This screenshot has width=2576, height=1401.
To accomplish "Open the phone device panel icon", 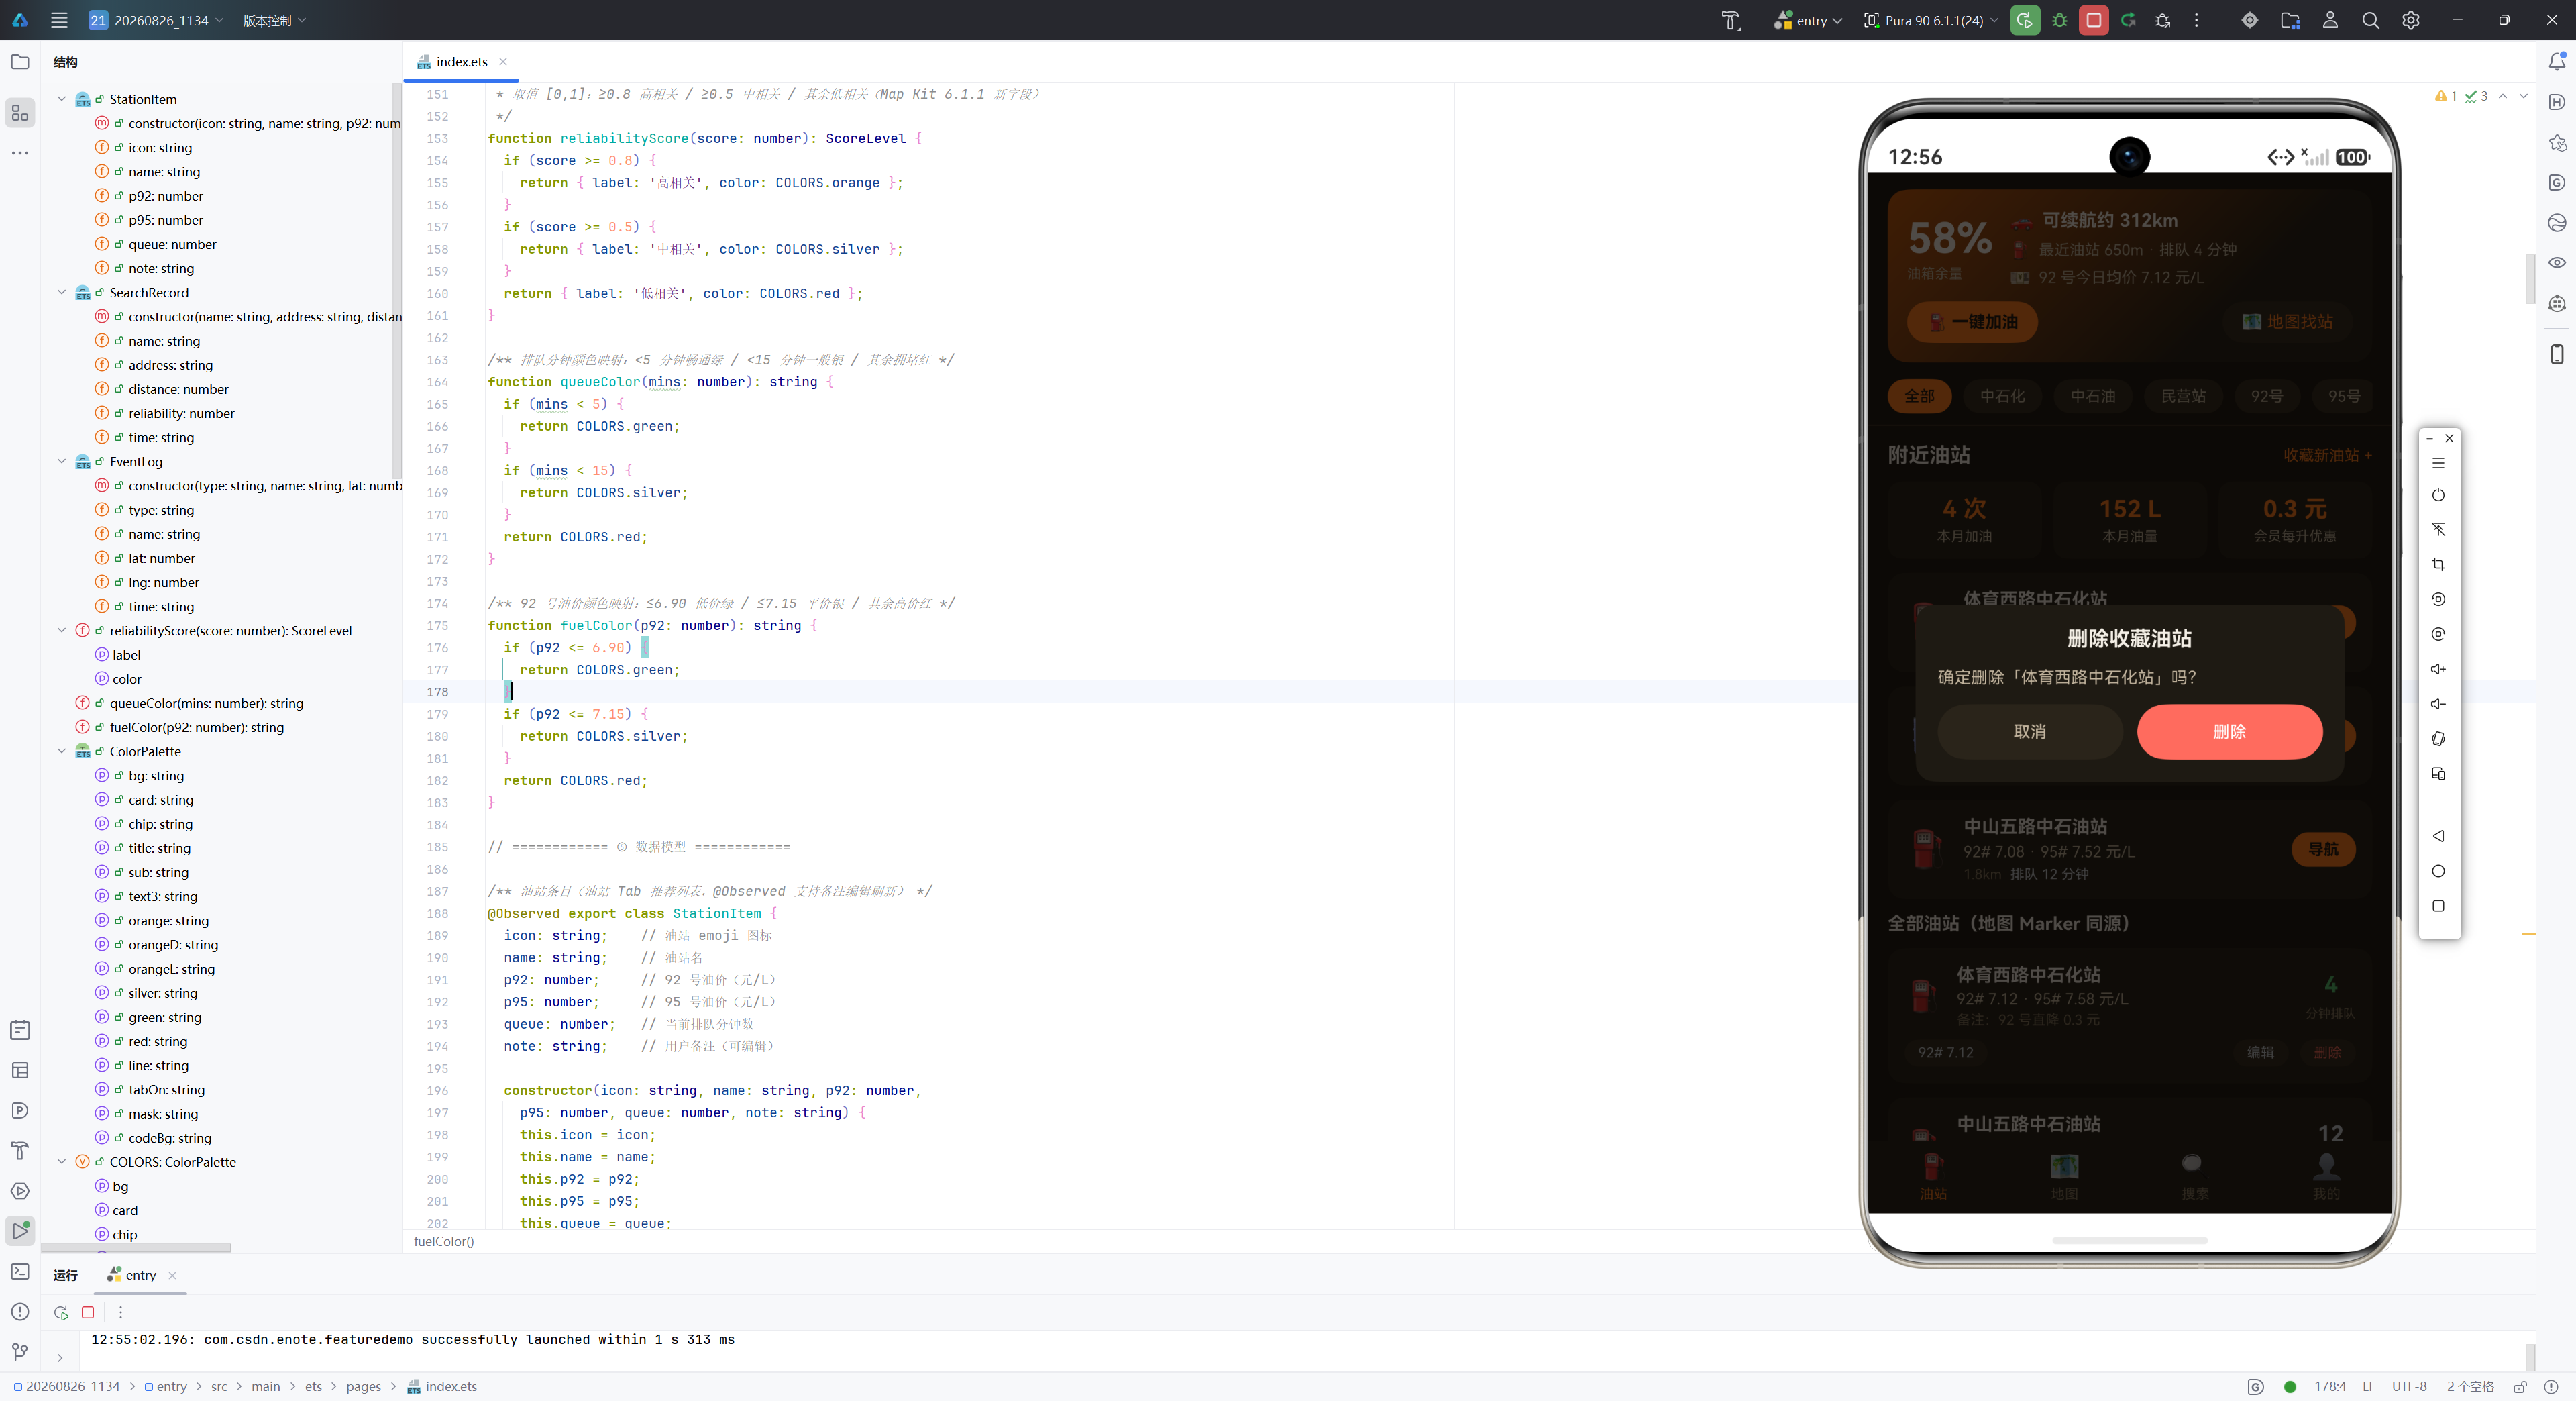I will [x=2557, y=354].
